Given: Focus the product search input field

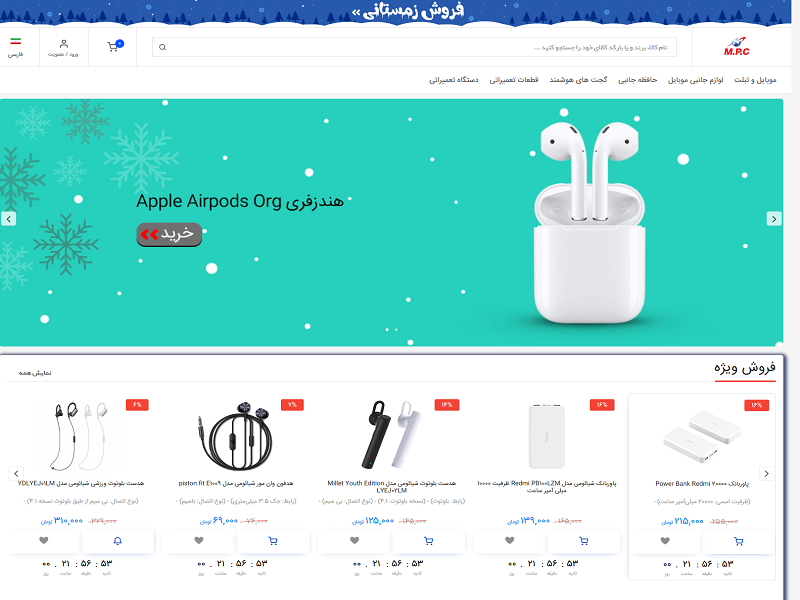Looking at the screenshot, I should 414,47.
